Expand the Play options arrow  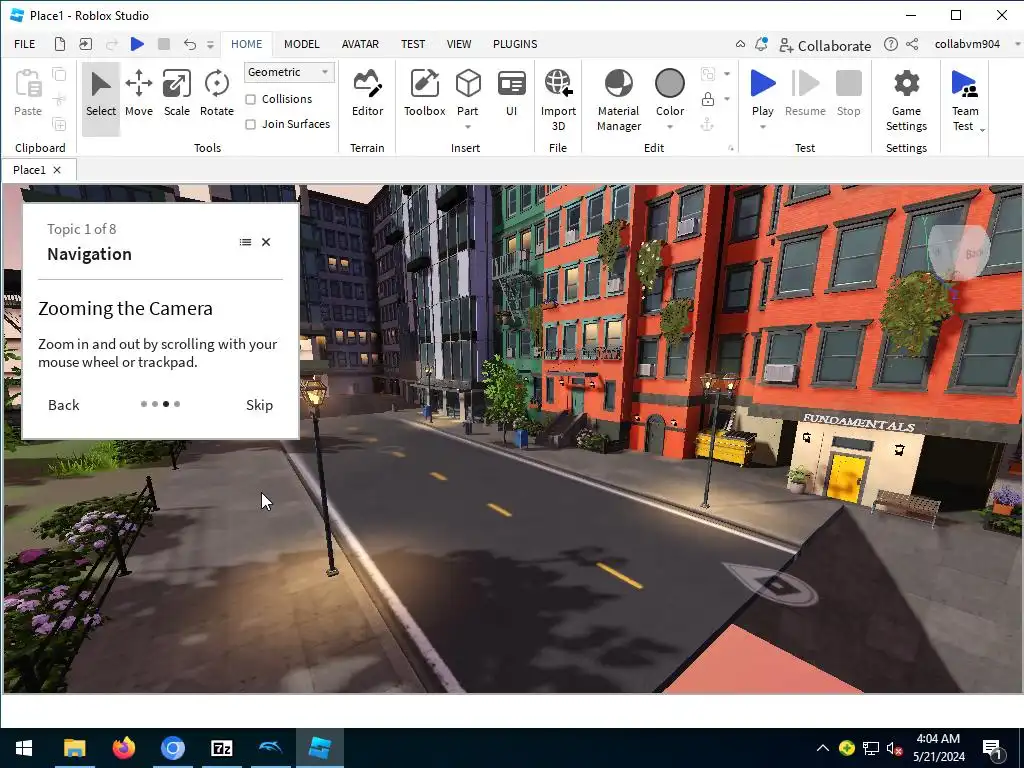[762, 127]
